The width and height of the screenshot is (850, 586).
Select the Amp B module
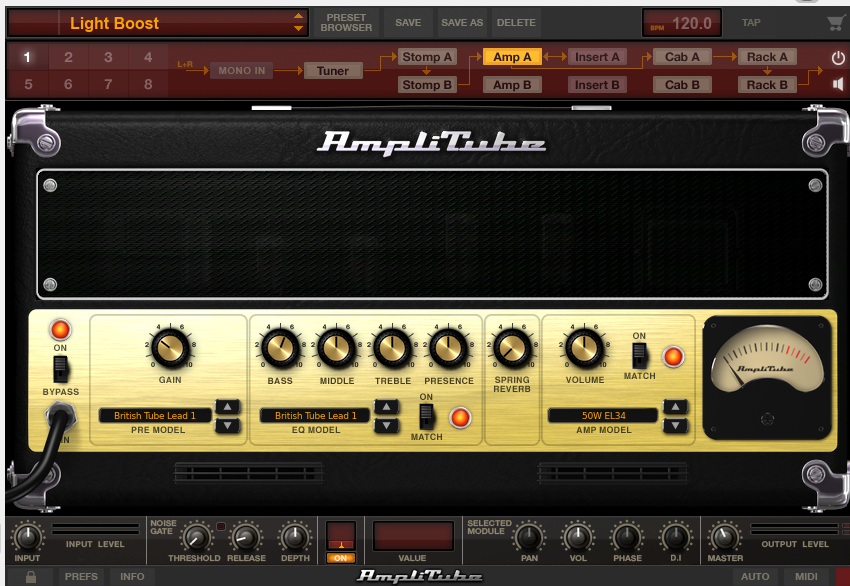512,85
